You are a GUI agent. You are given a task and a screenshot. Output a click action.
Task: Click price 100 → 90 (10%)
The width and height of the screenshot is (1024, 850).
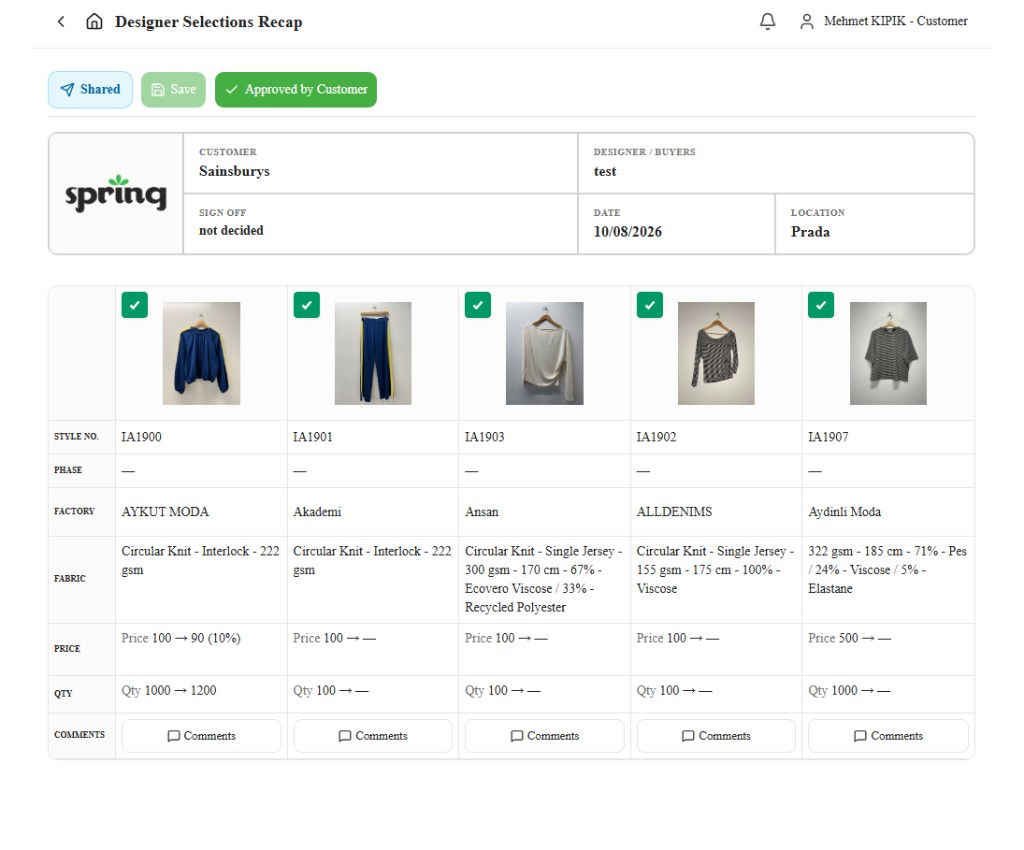pyautogui.click(x=181, y=638)
